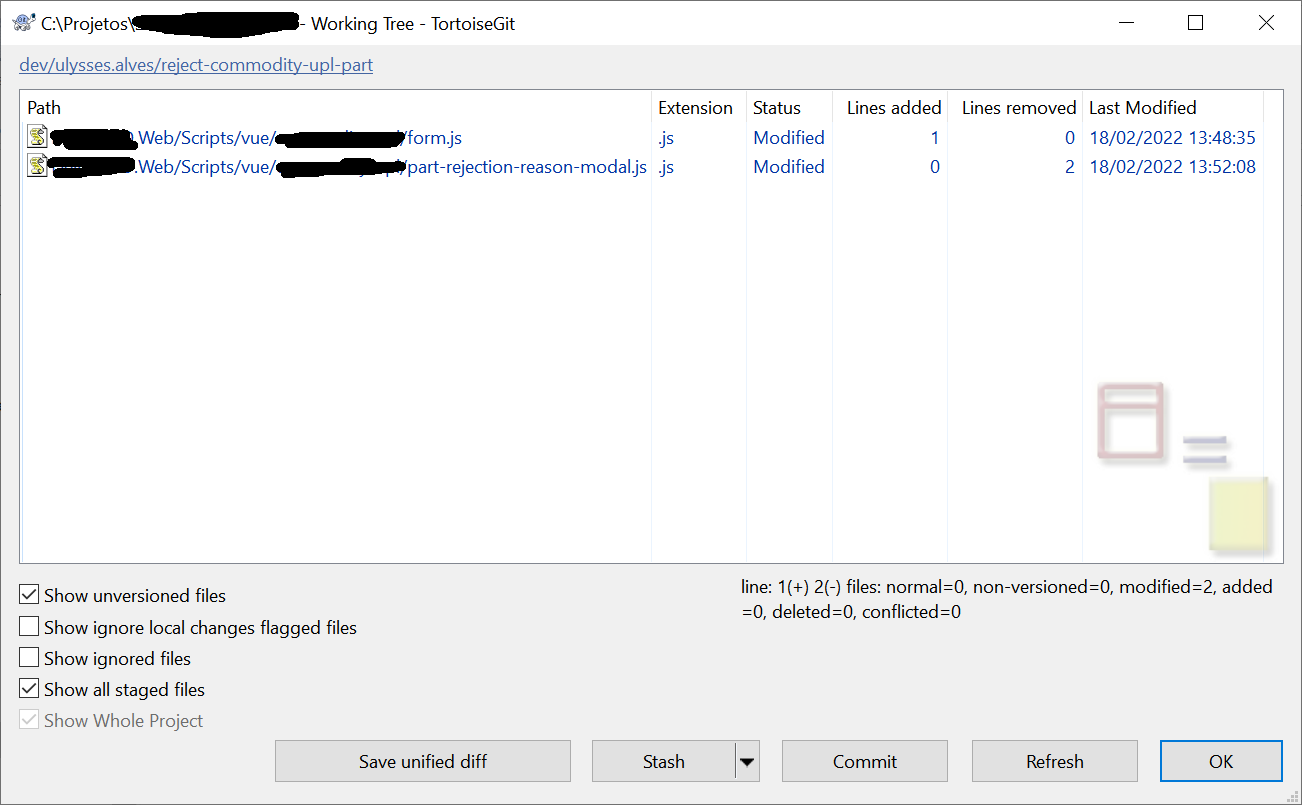Image resolution: width=1302 pixels, height=805 pixels.
Task: Click the JS file icon for form.js
Action: click(x=38, y=137)
